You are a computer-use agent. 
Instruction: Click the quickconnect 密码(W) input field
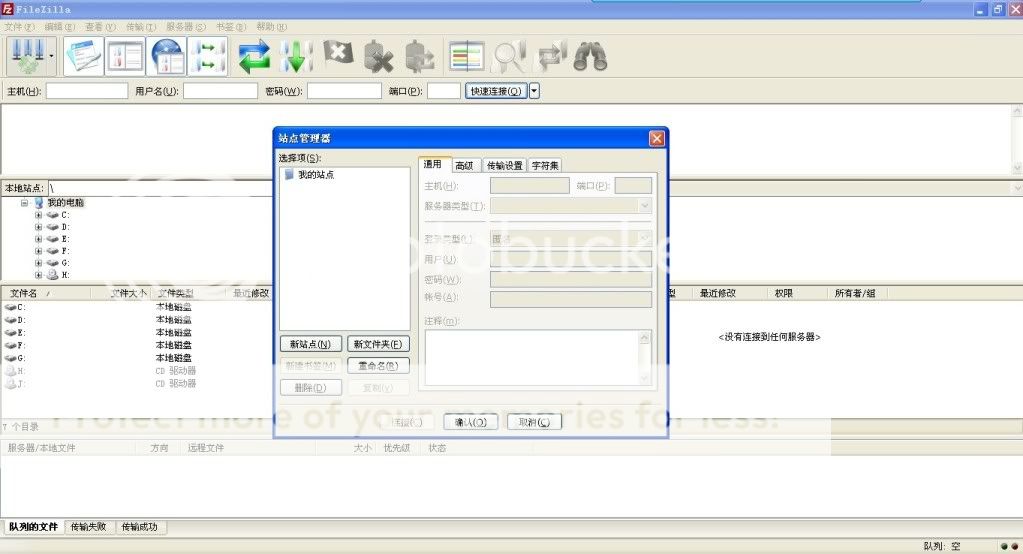coord(344,91)
